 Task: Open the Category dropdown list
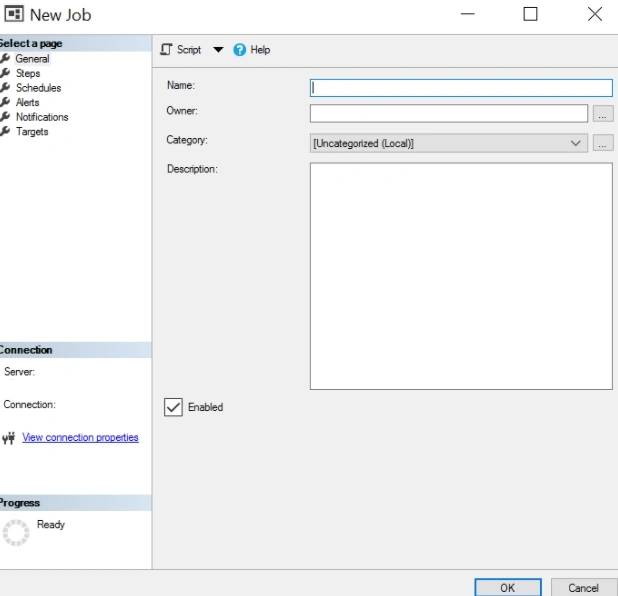[449, 143]
